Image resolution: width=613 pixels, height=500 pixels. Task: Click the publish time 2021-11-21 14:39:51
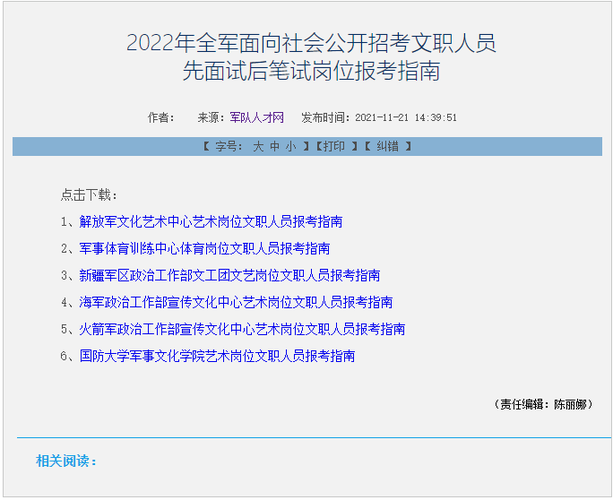click(406, 118)
